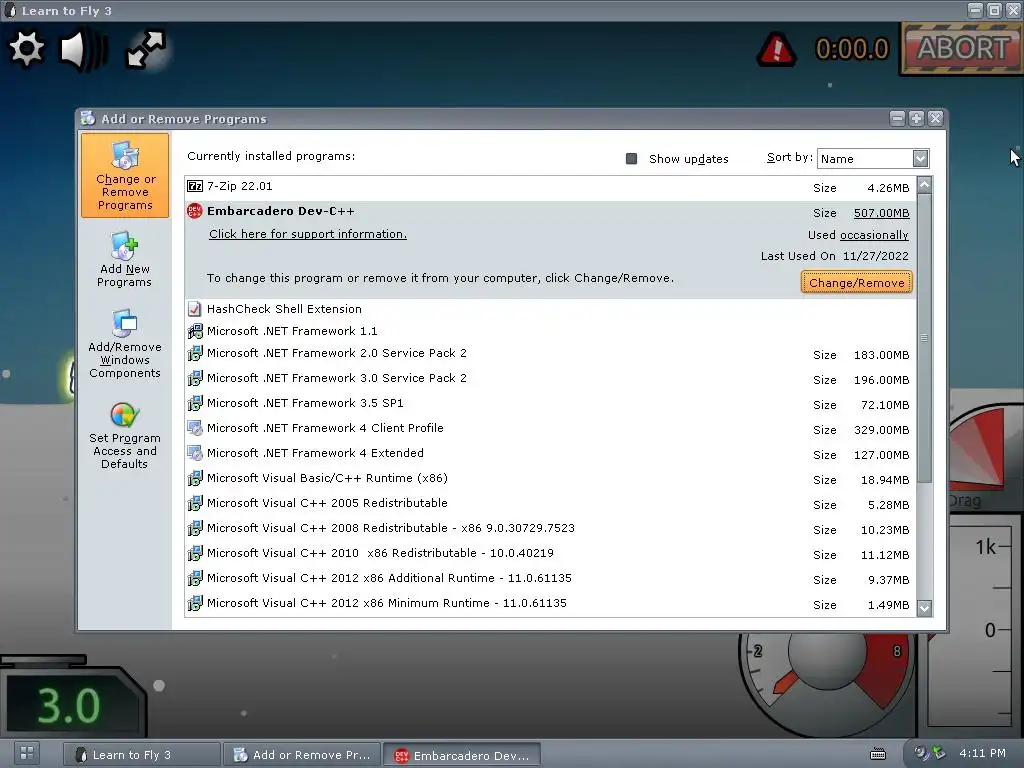Mute sound with the speaker icon
The image size is (1024, 768).
[84, 49]
